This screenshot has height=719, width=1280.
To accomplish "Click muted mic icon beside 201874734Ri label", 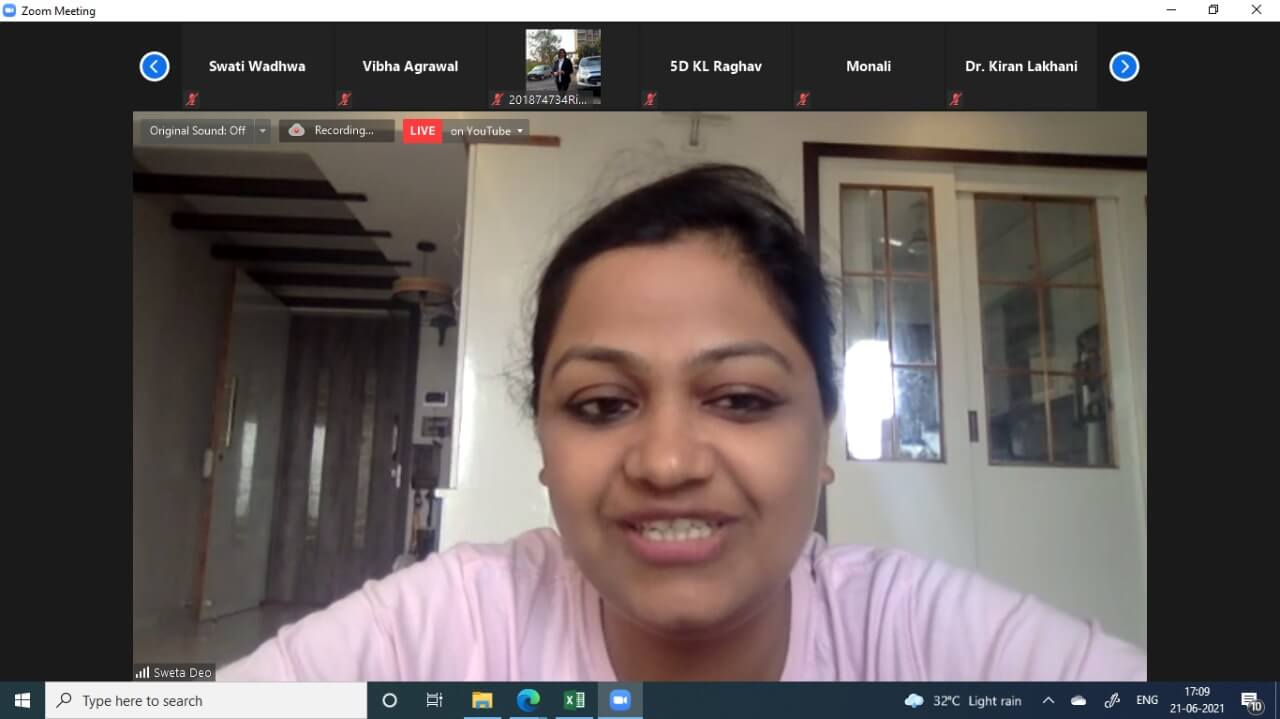I will [x=497, y=99].
